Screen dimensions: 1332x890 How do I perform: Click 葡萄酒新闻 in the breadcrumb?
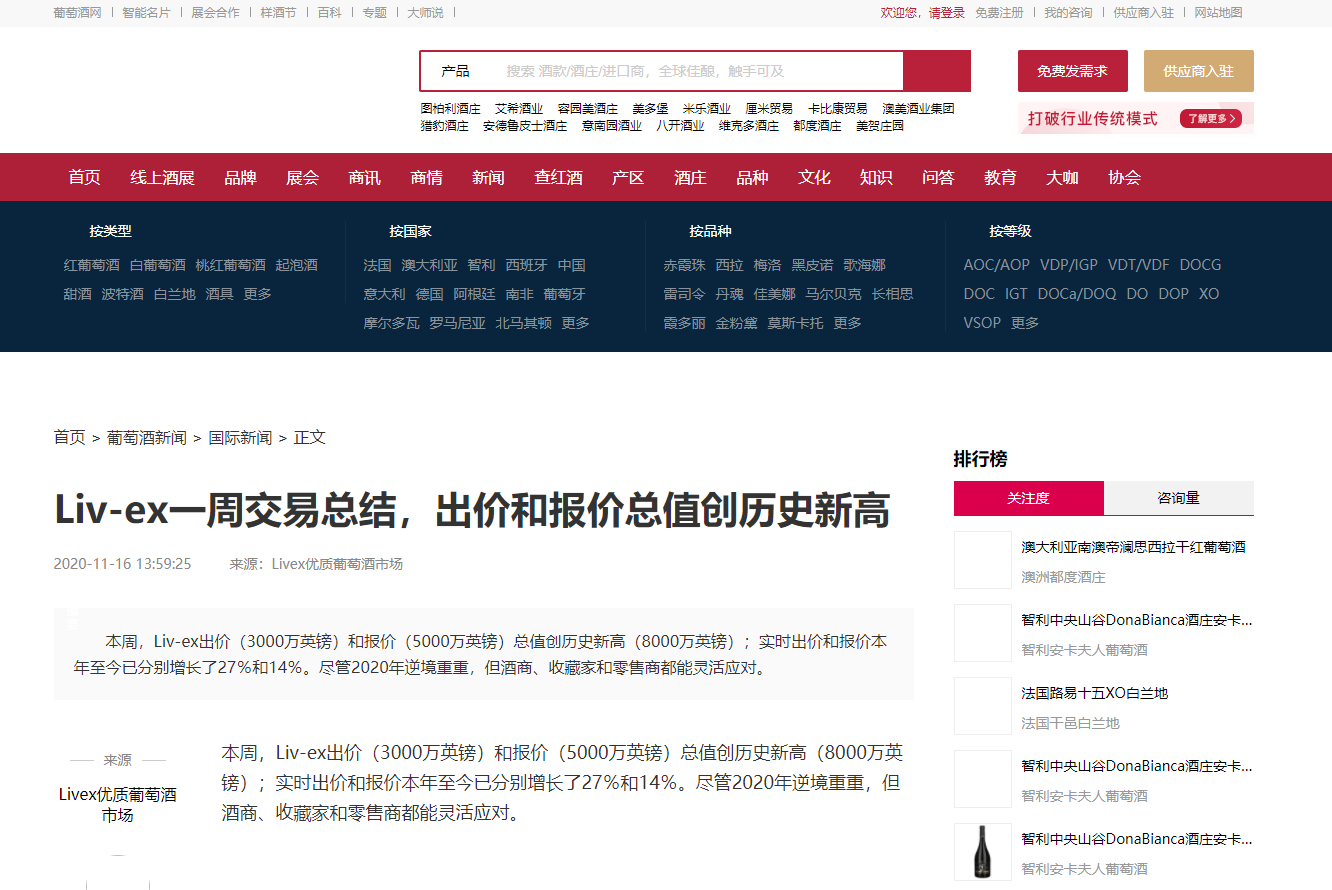[x=146, y=438]
